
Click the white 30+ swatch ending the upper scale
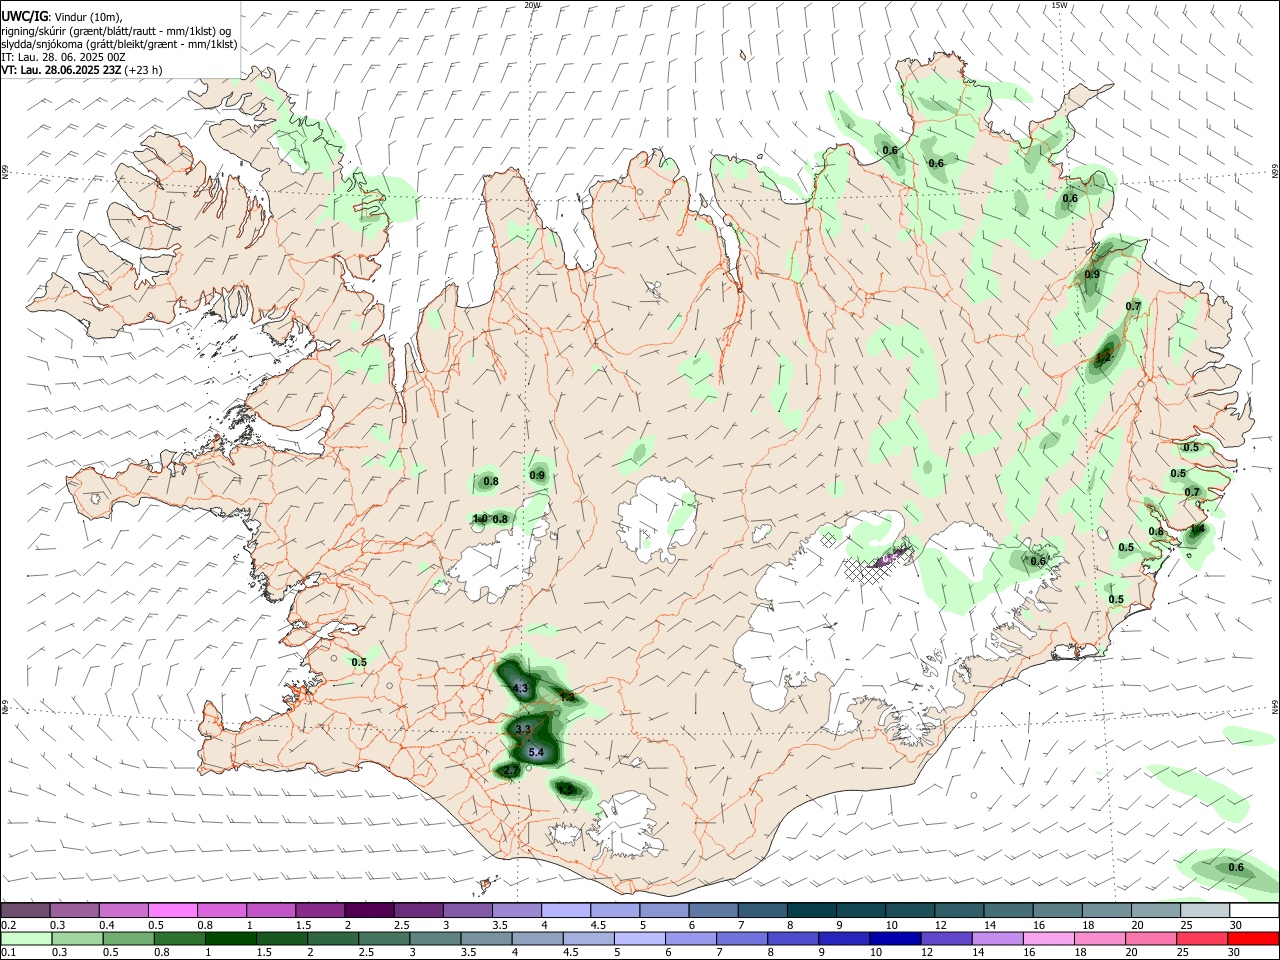[1254, 911]
